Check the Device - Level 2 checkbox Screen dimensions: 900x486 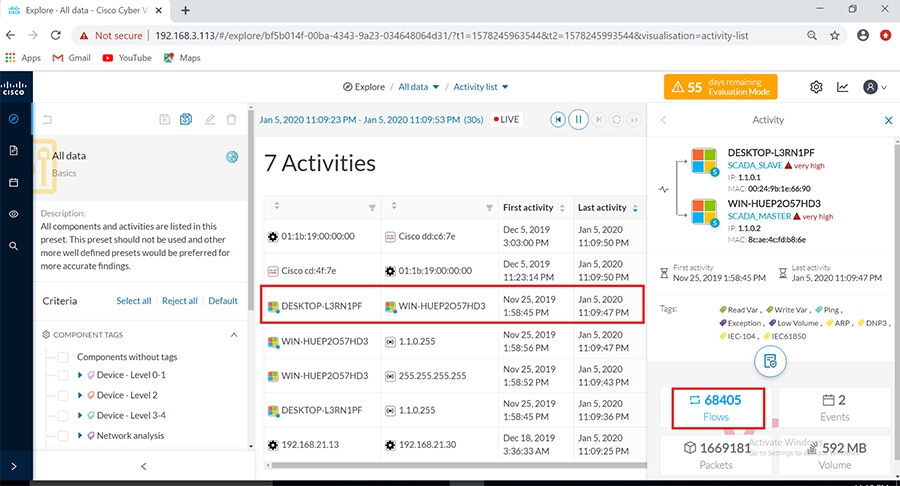click(63, 395)
